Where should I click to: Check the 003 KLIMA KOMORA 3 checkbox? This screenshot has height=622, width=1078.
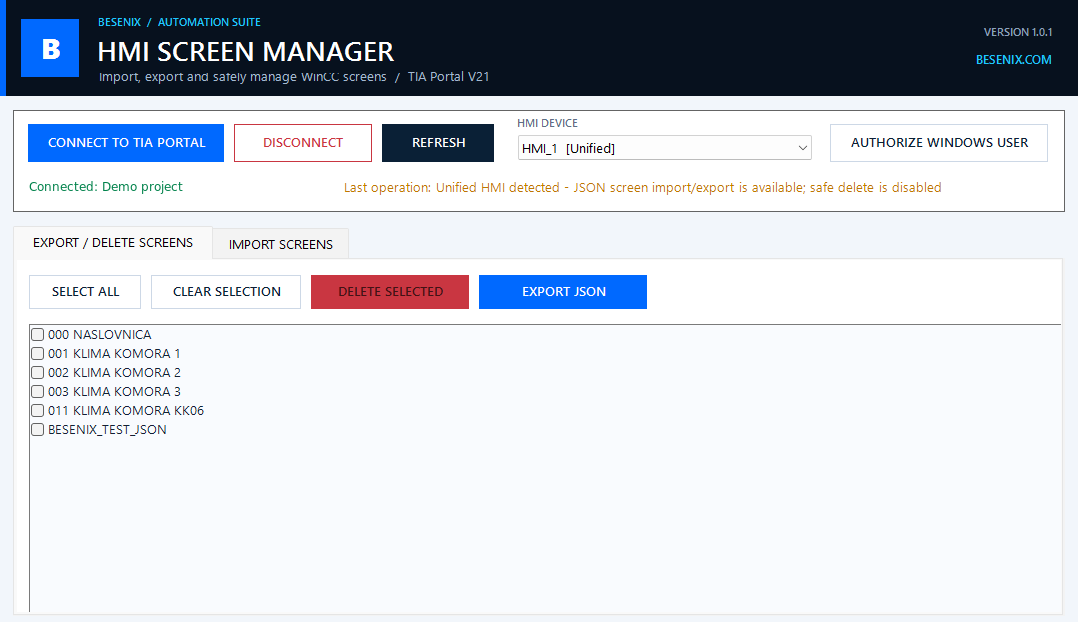click(38, 392)
